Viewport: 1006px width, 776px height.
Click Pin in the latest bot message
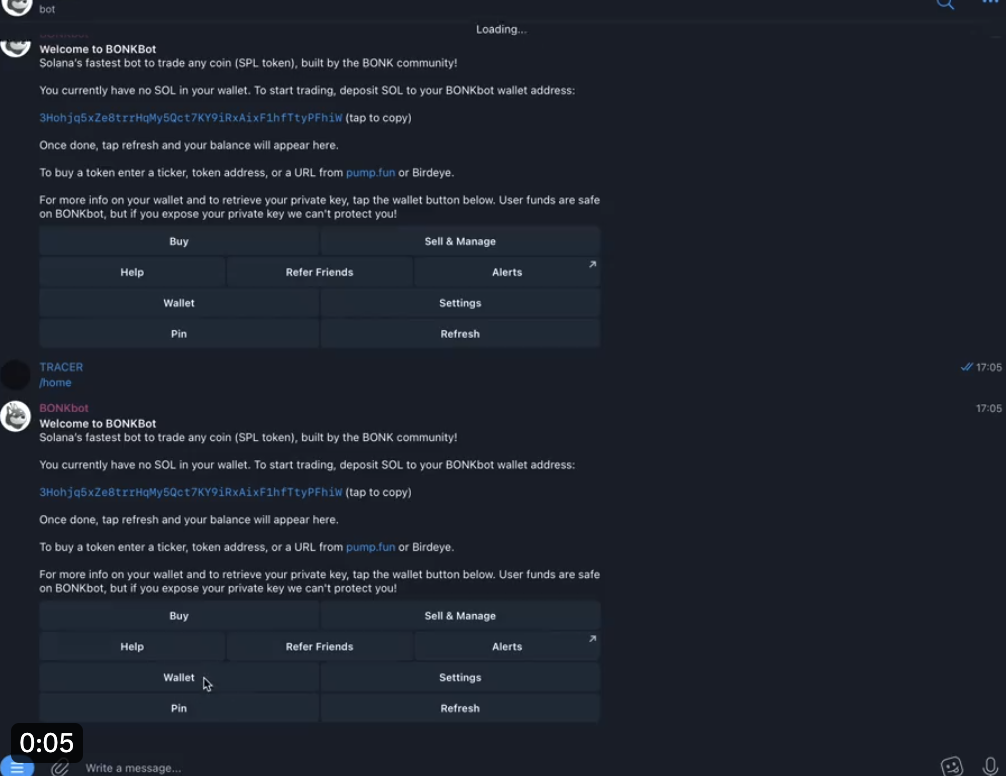click(179, 708)
